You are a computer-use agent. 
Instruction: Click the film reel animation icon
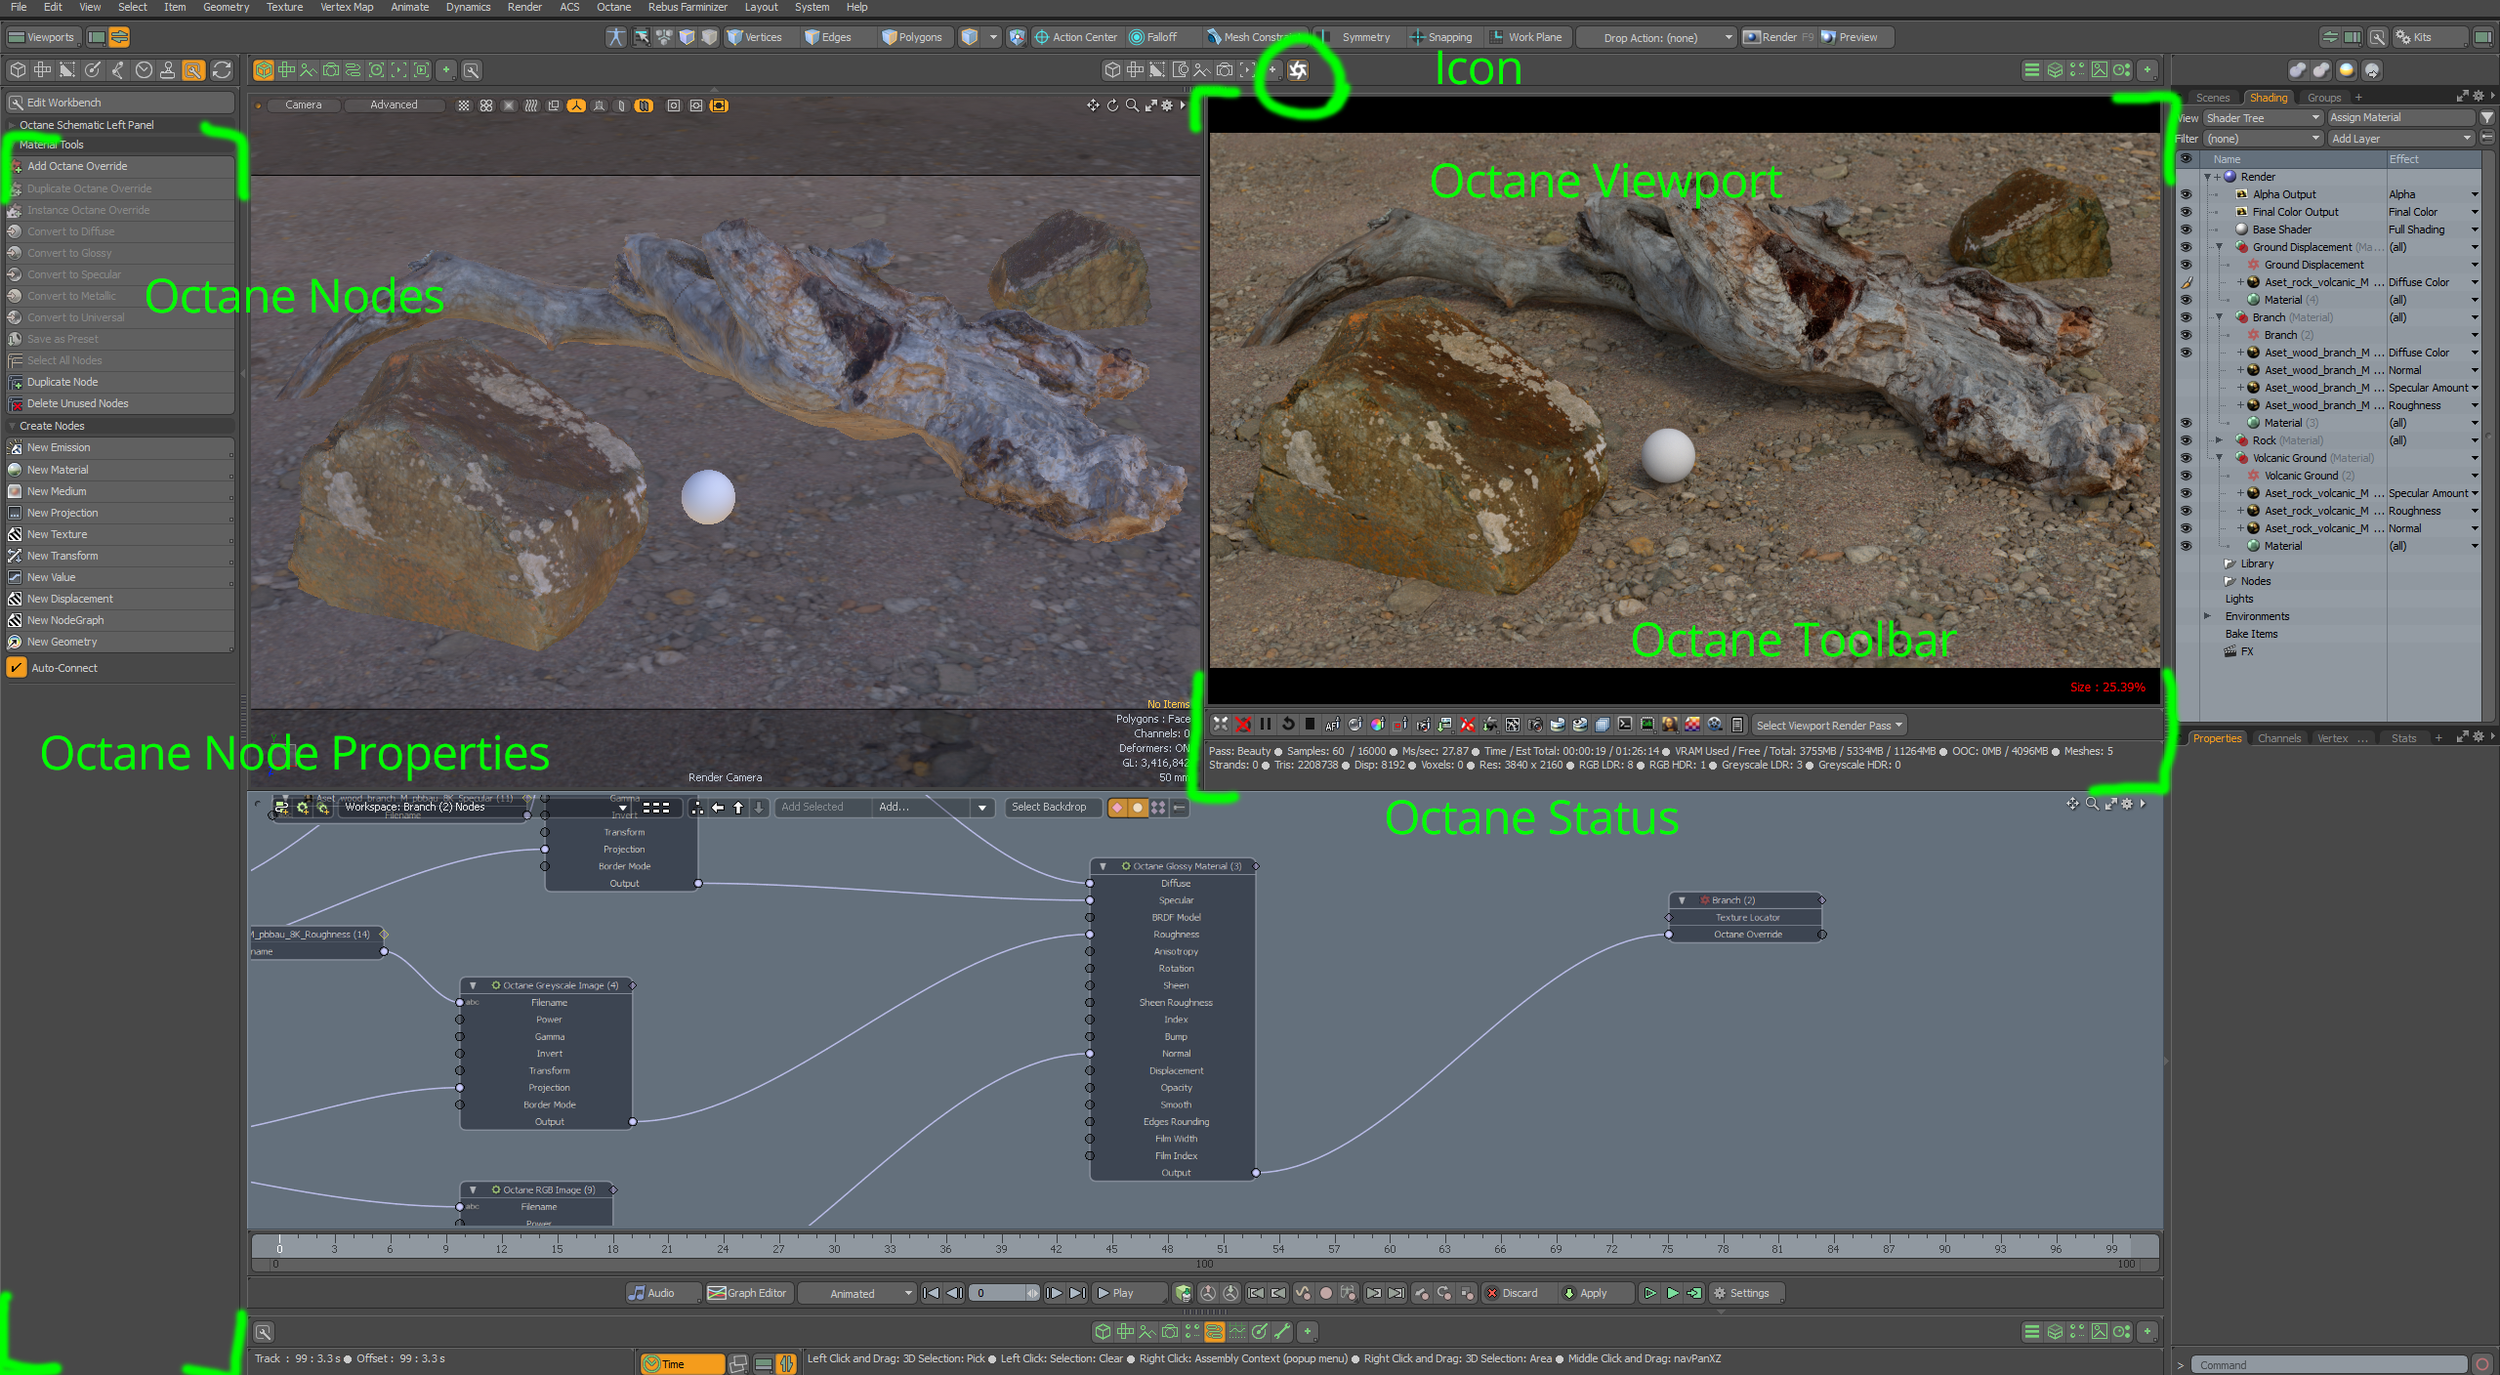[x=1715, y=724]
